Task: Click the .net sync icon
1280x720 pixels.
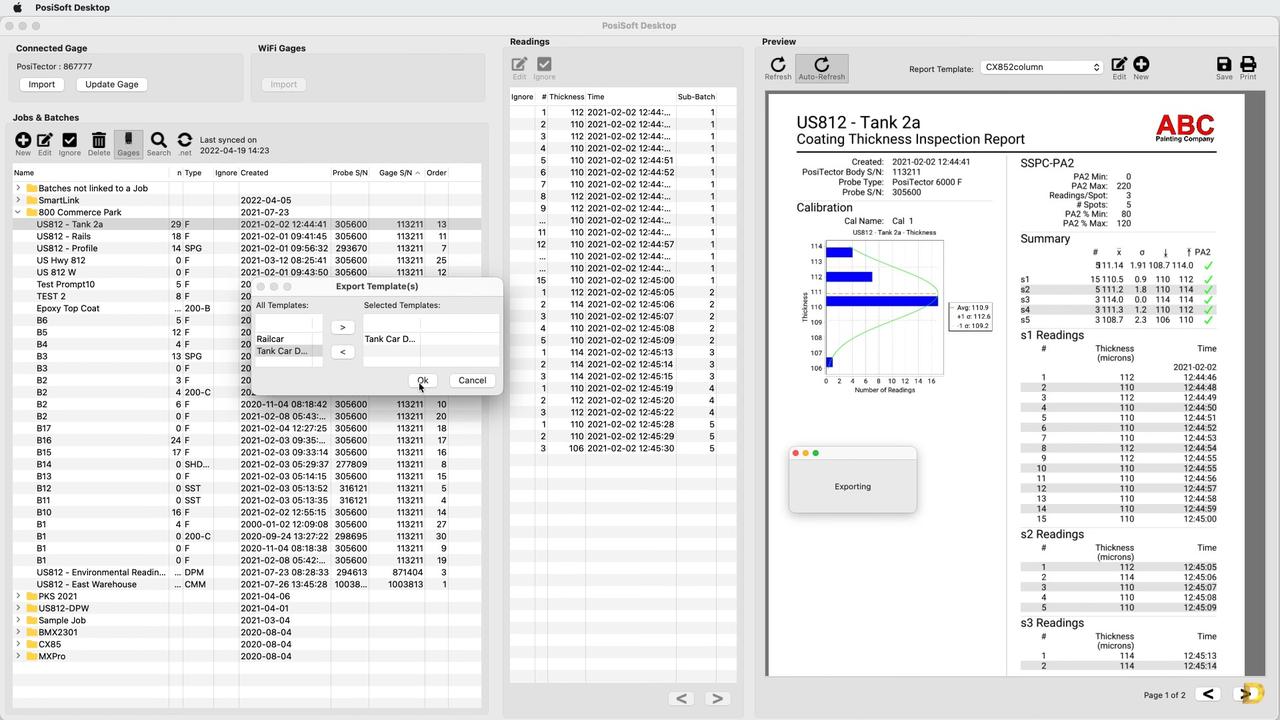Action: 185,143
